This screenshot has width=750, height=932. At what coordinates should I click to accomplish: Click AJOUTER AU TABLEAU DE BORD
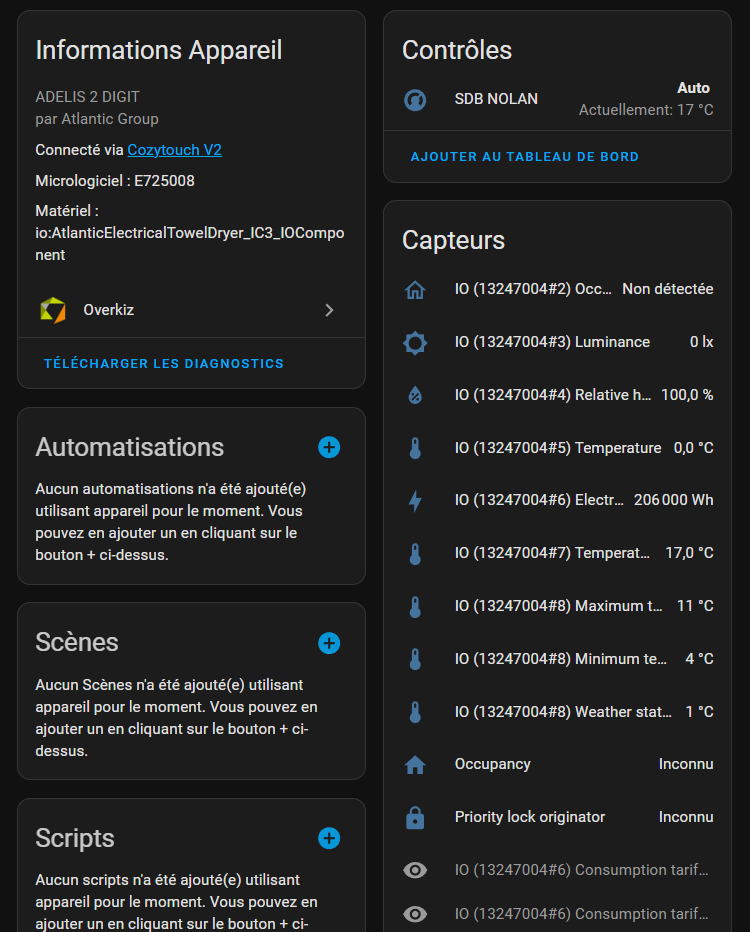coord(525,157)
